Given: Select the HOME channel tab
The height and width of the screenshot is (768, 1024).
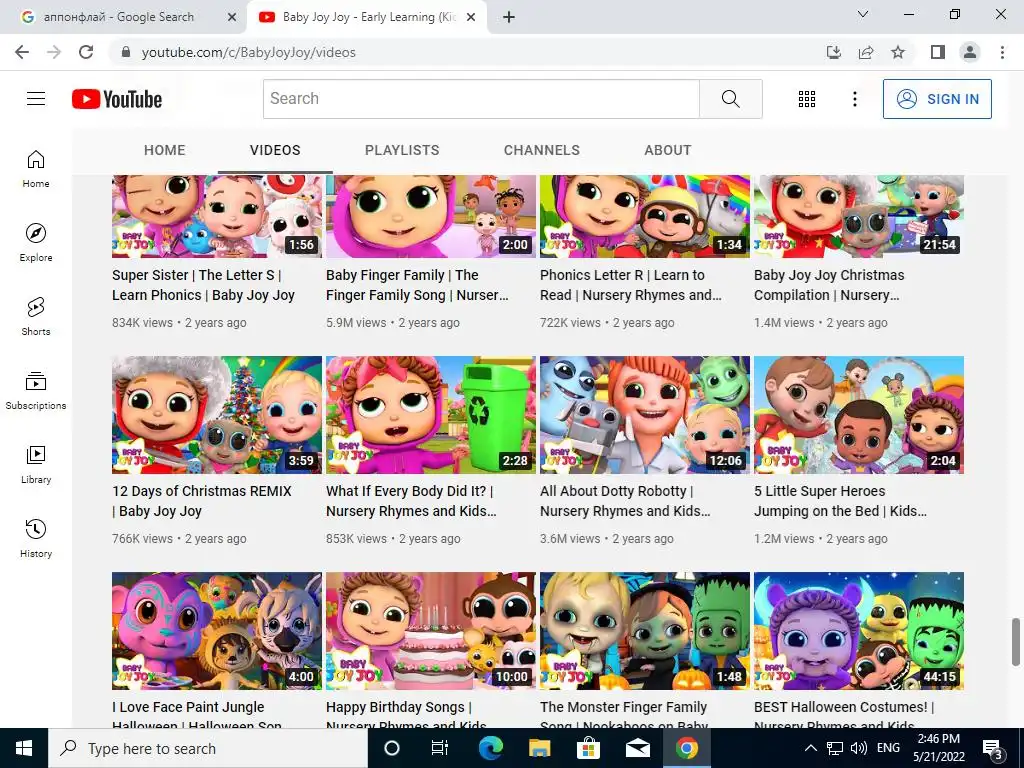Looking at the screenshot, I should (x=165, y=150).
